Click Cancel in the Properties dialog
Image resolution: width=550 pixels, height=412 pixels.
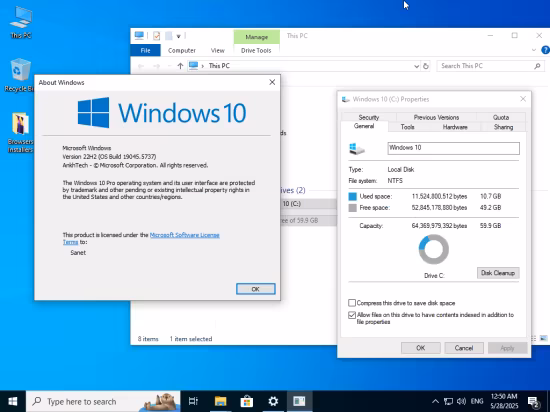(x=464, y=348)
